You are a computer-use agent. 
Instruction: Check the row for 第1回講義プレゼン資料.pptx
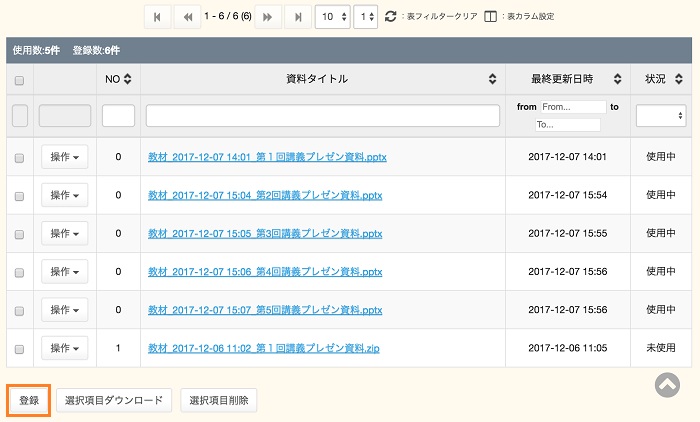19,157
